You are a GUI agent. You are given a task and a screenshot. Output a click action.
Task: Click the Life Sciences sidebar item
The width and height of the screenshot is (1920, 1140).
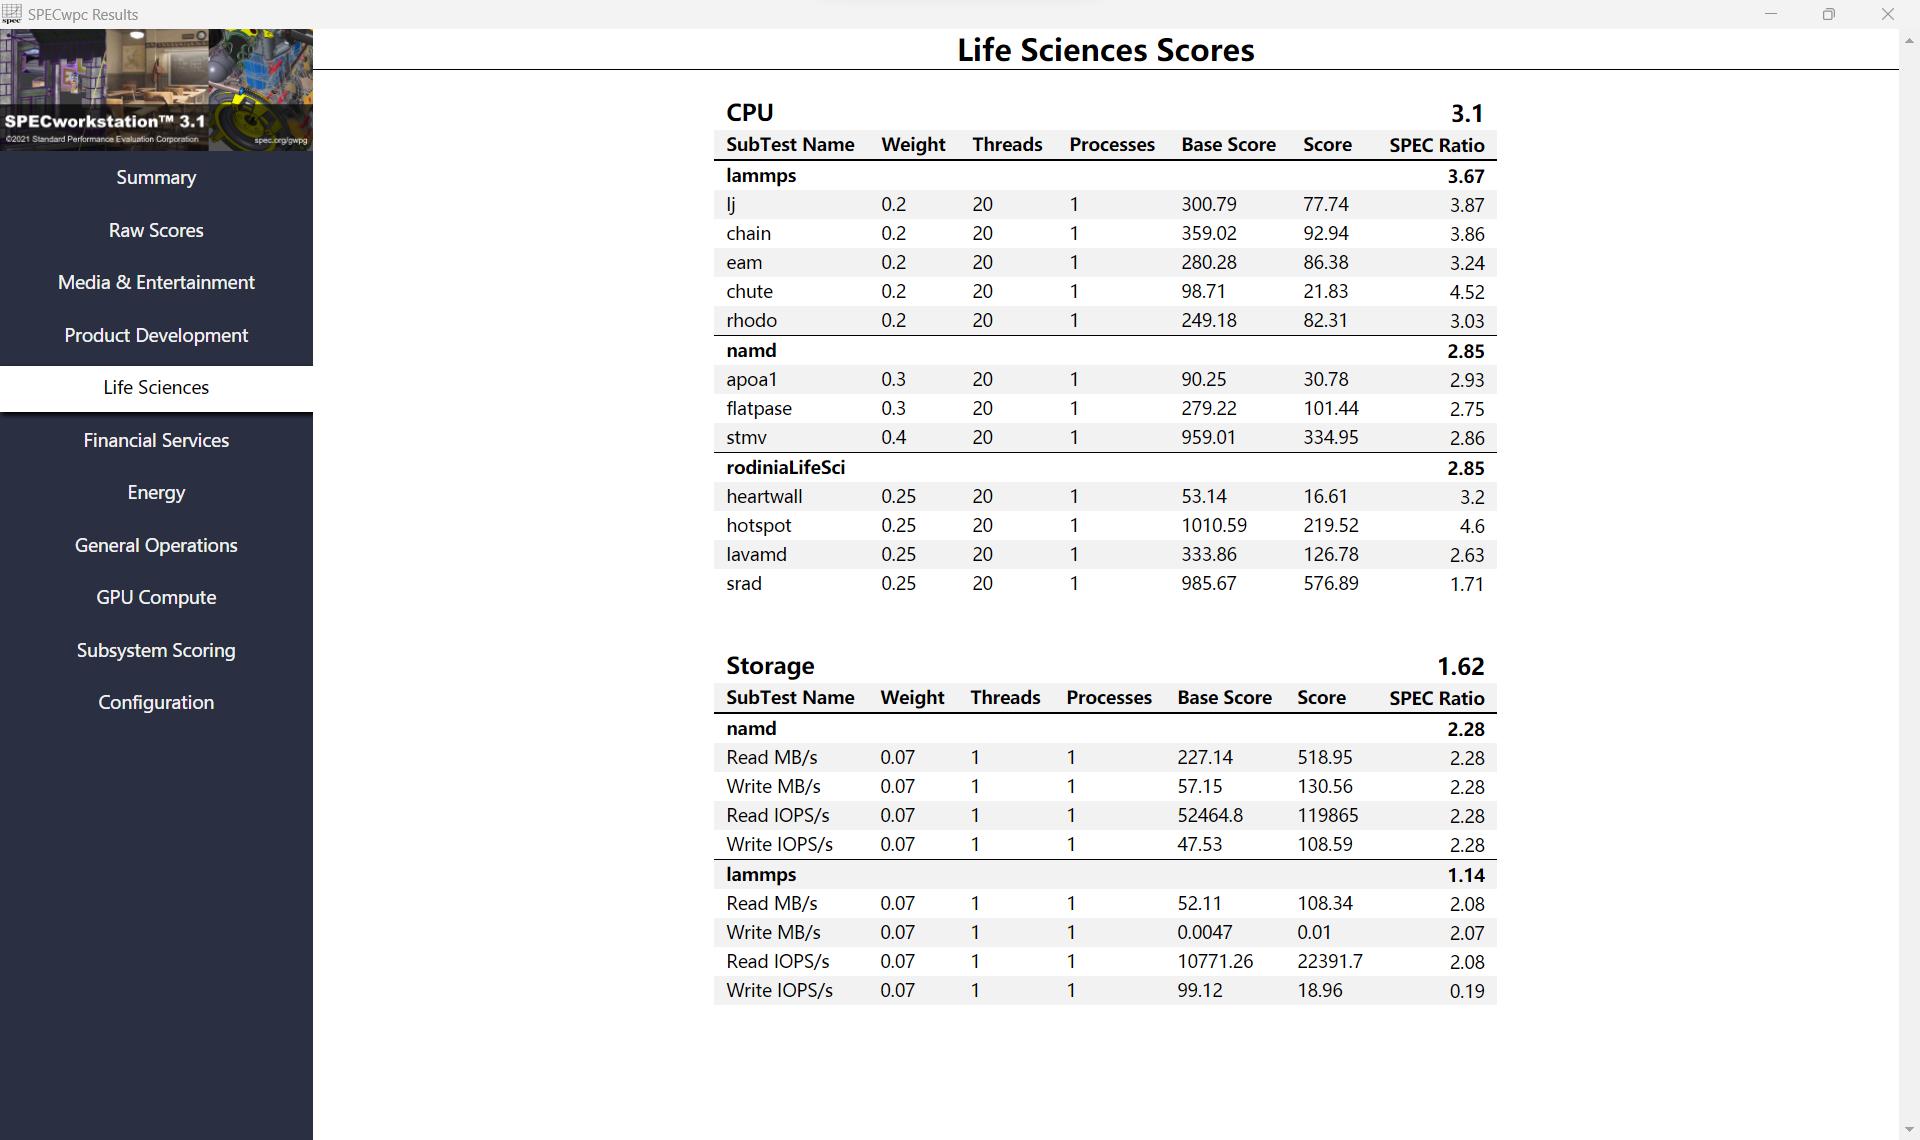[156, 388]
